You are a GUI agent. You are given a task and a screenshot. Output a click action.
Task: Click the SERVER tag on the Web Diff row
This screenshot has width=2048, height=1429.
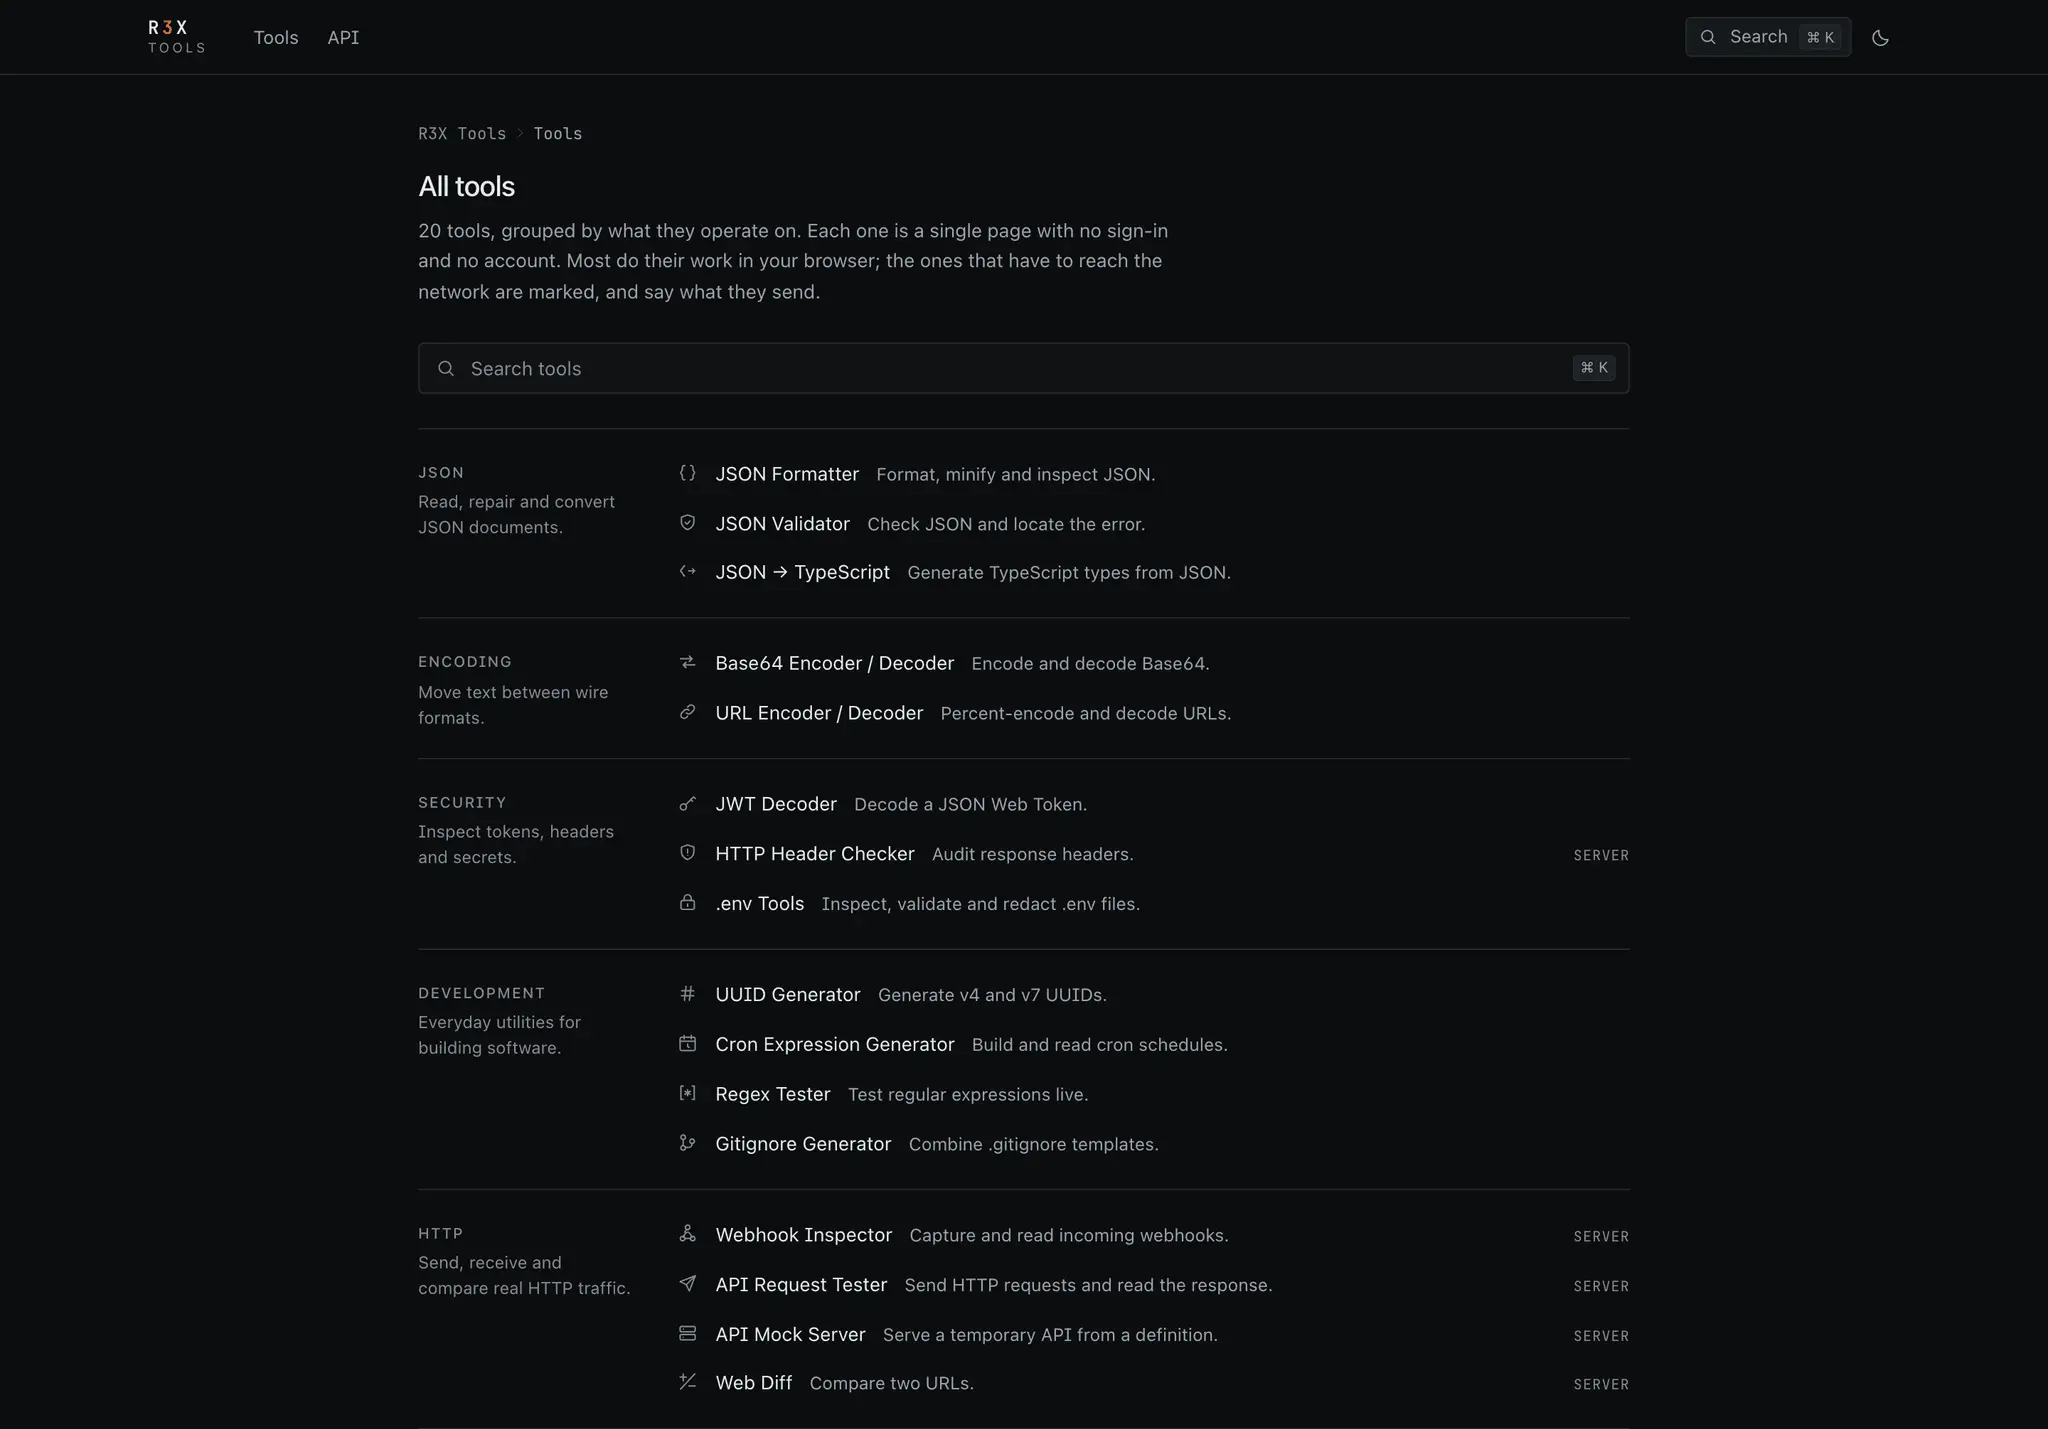click(x=1601, y=1385)
